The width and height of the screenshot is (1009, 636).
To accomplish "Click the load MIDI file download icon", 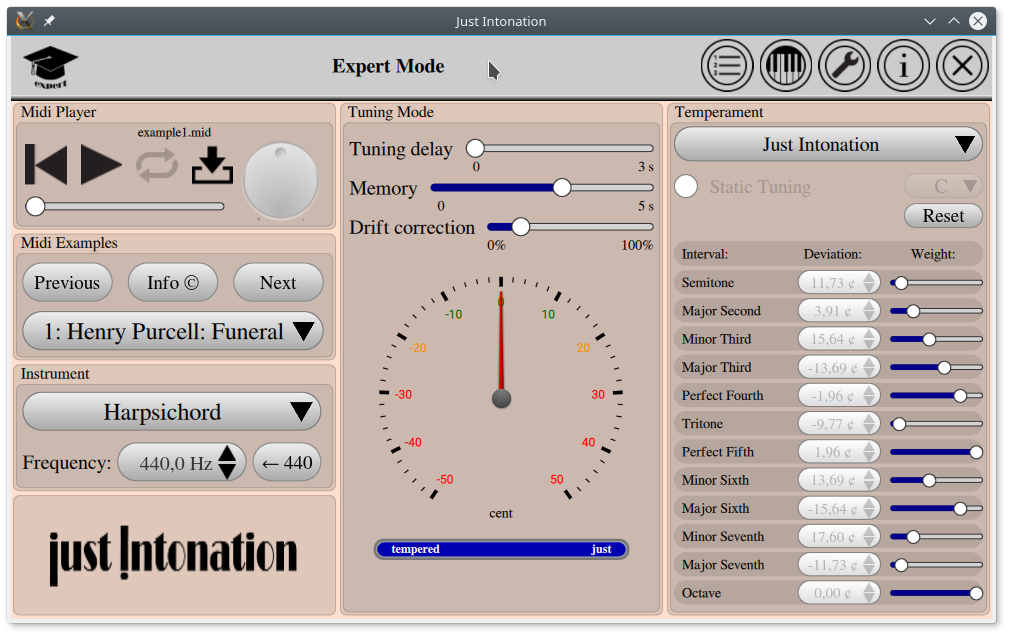I will point(212,166).
